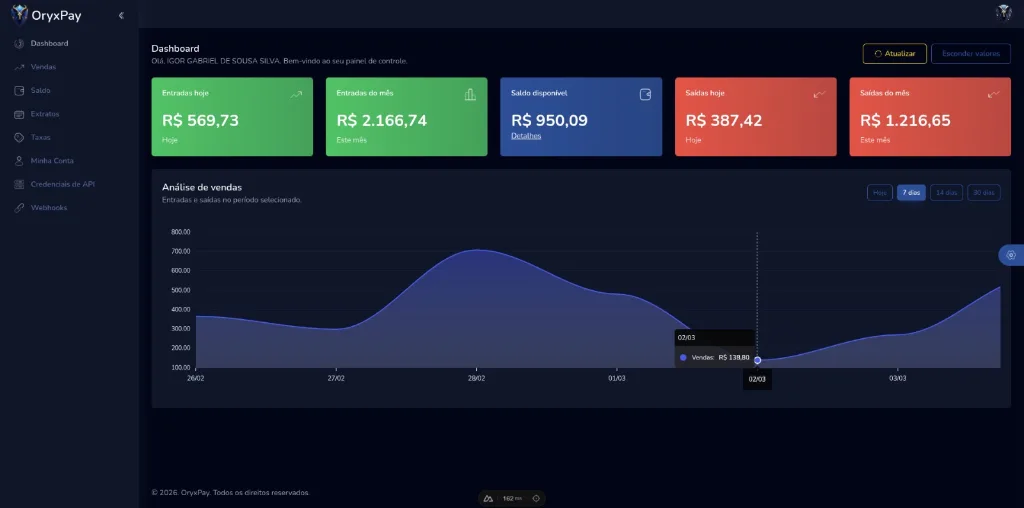
Task: Click the 26/02 x-axis date label
Action: point(196,378)
